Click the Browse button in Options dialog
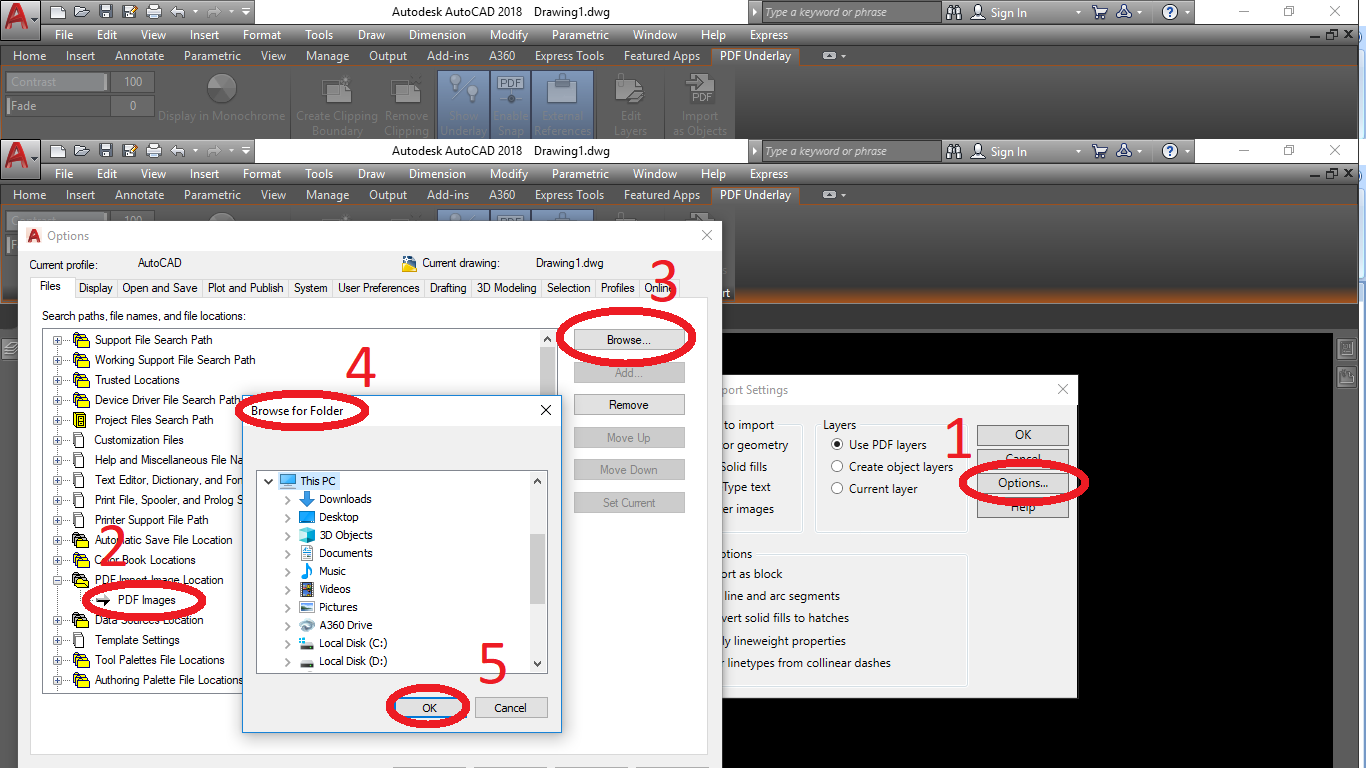 click(x=627, y=339)
